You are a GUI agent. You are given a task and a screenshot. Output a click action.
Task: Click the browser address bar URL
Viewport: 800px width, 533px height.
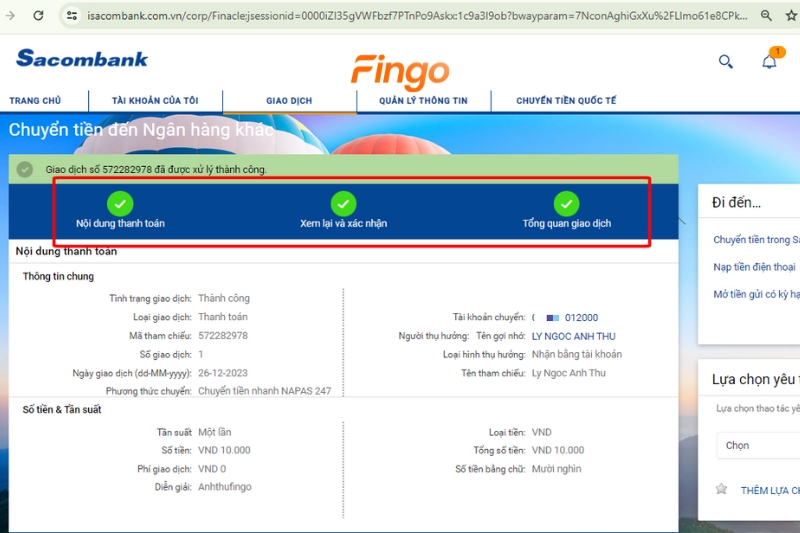[x=417, y=16]
